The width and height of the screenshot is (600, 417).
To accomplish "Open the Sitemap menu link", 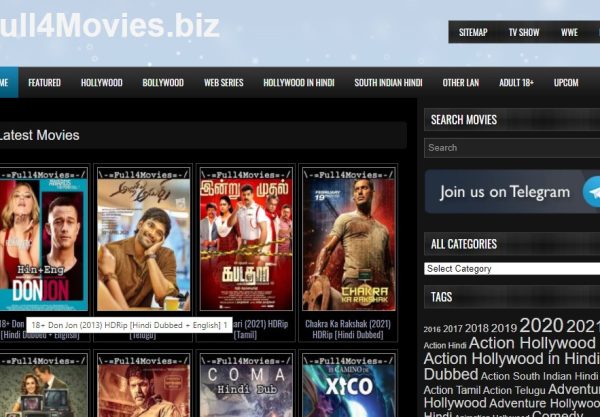I will (x=473, y=32).
